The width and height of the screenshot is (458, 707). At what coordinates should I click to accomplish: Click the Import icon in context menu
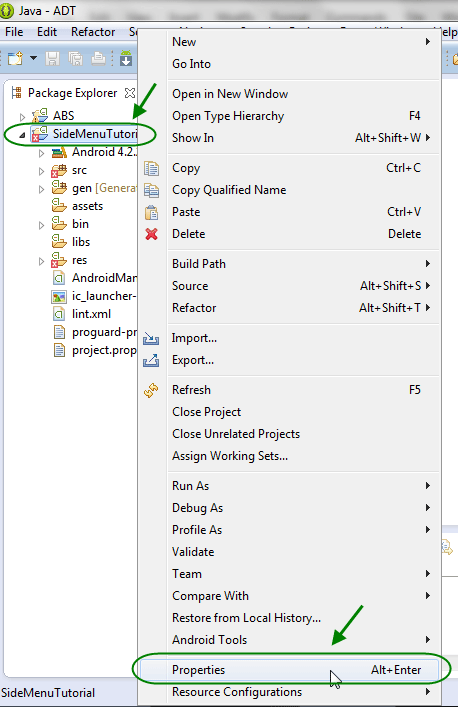151,338
